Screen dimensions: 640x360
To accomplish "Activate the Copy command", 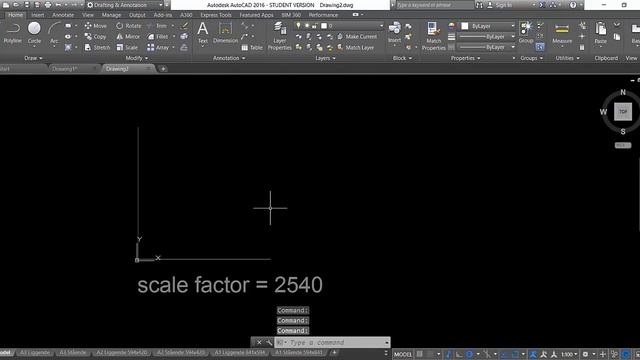I will 96,37.
